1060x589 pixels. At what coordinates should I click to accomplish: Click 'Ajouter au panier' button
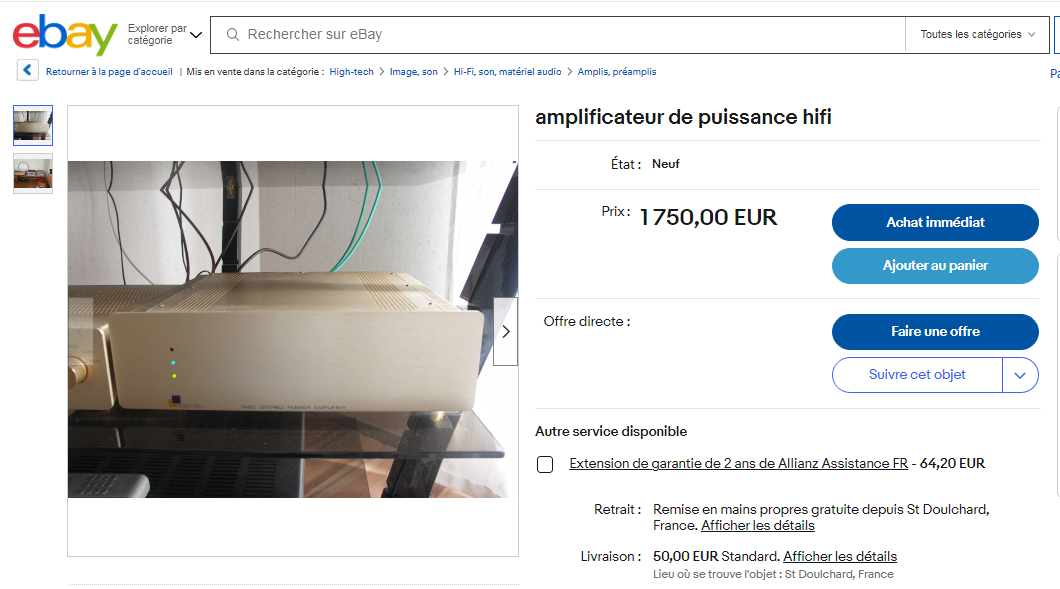point(935,266)
